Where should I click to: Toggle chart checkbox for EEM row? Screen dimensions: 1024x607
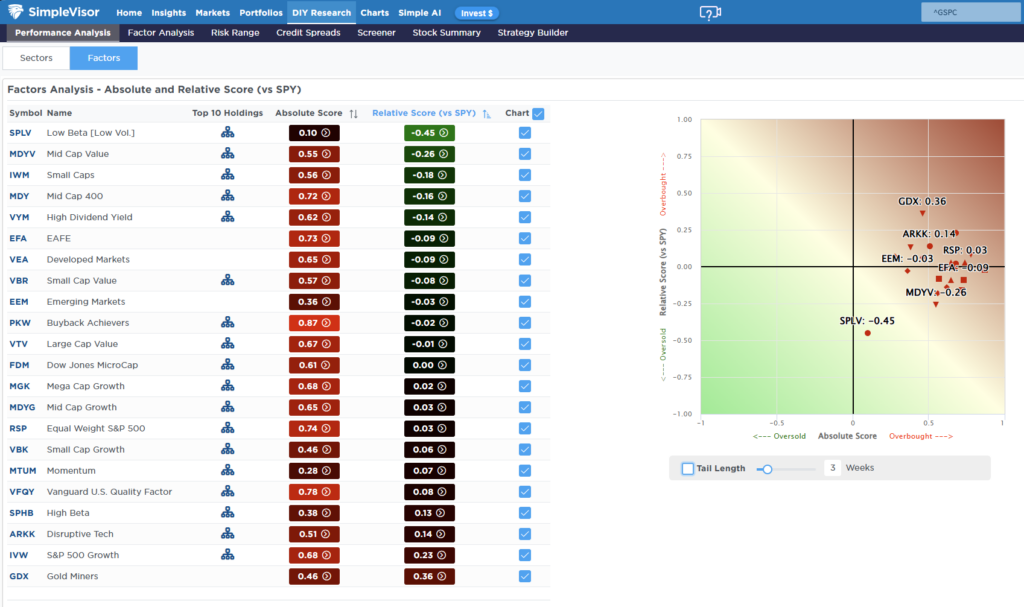[x=525, y=301]
